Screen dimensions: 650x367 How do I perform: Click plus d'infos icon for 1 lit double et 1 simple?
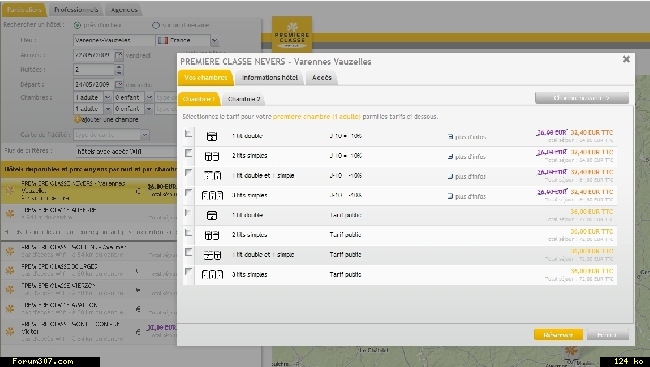click(x=450, y=176)
